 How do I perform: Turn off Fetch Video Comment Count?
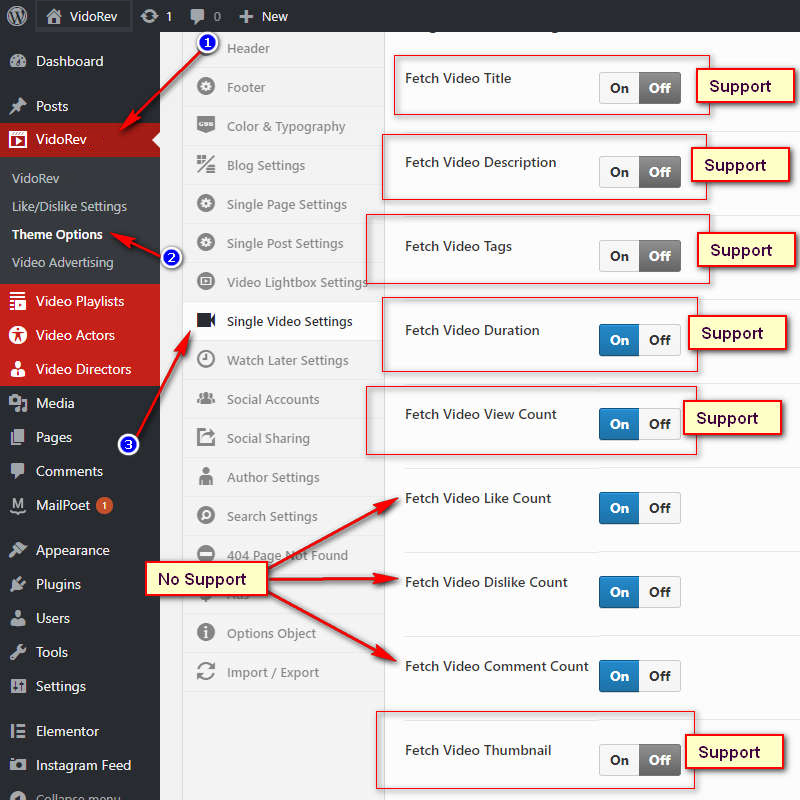[659, 676]
